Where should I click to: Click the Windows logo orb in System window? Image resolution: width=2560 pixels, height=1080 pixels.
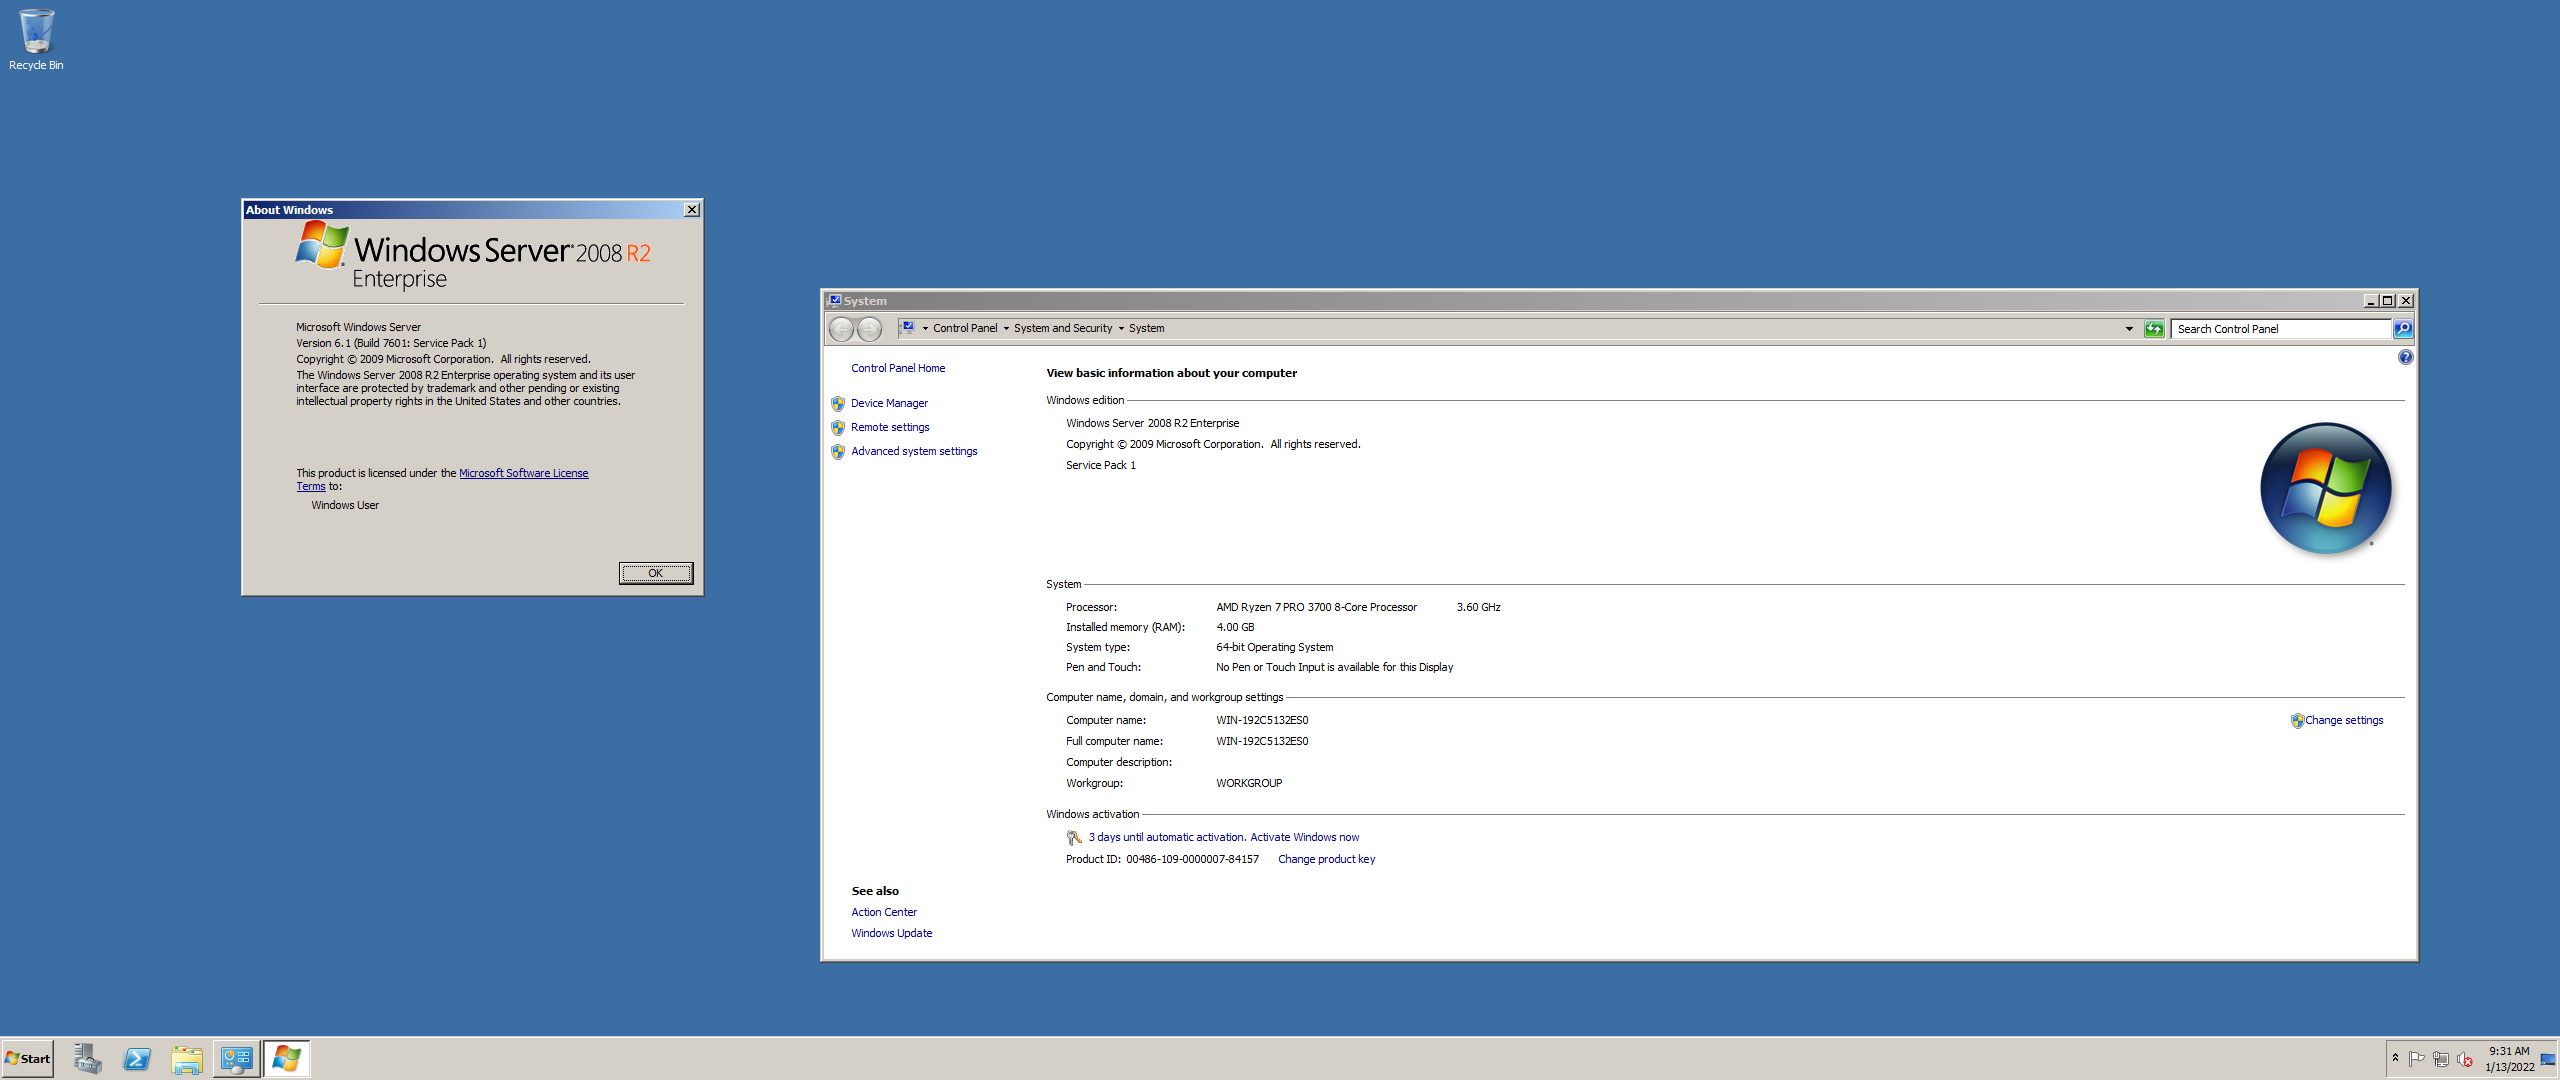(x=2326, y=488)
